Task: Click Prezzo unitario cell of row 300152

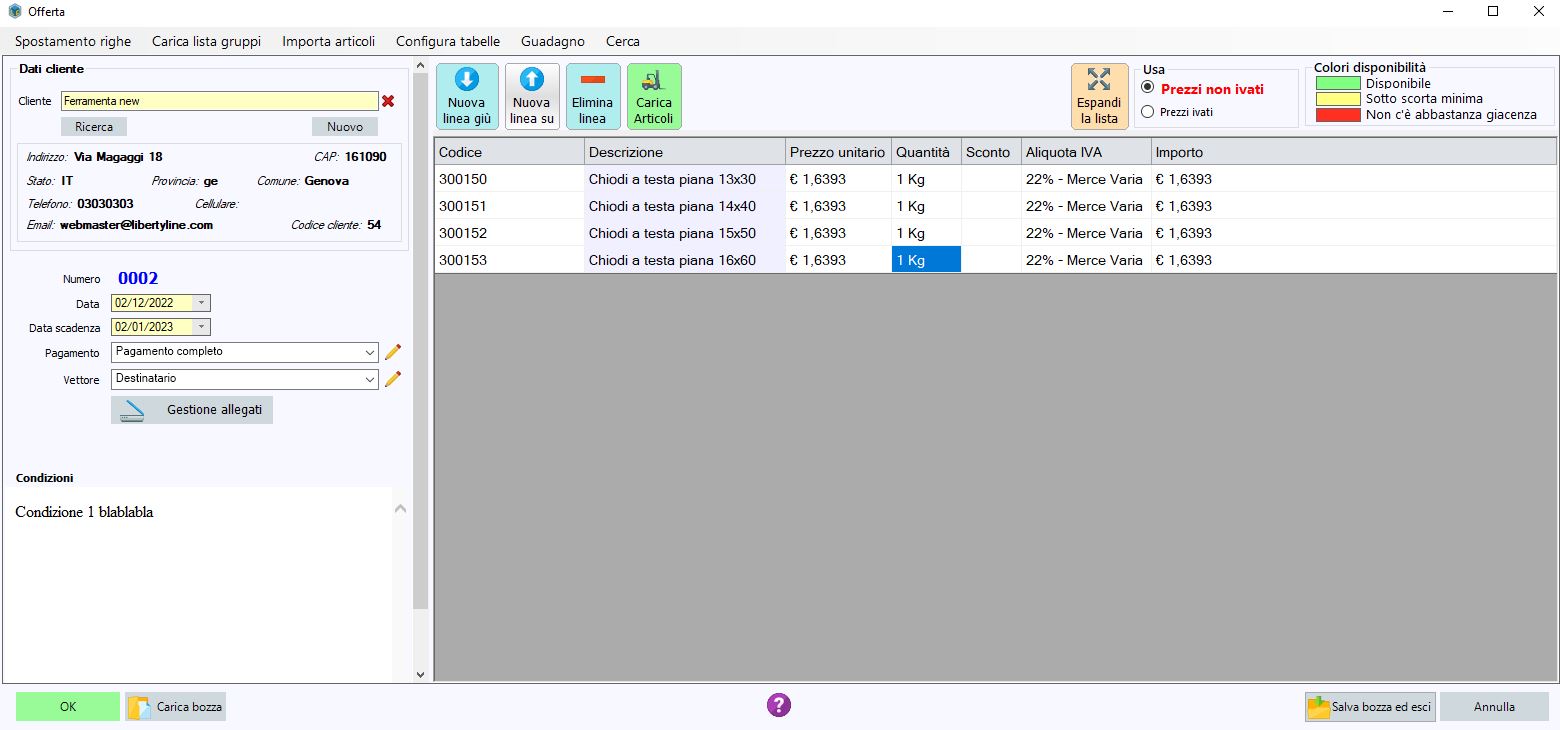Action: pyautogui.click(x=838, y=233)
